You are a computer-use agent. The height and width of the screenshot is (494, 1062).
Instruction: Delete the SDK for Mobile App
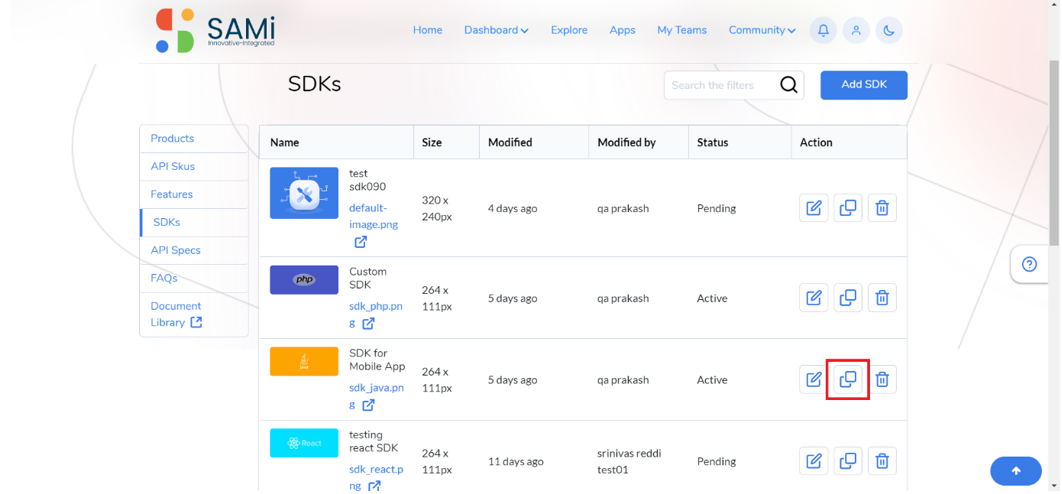tap(882, 379)
